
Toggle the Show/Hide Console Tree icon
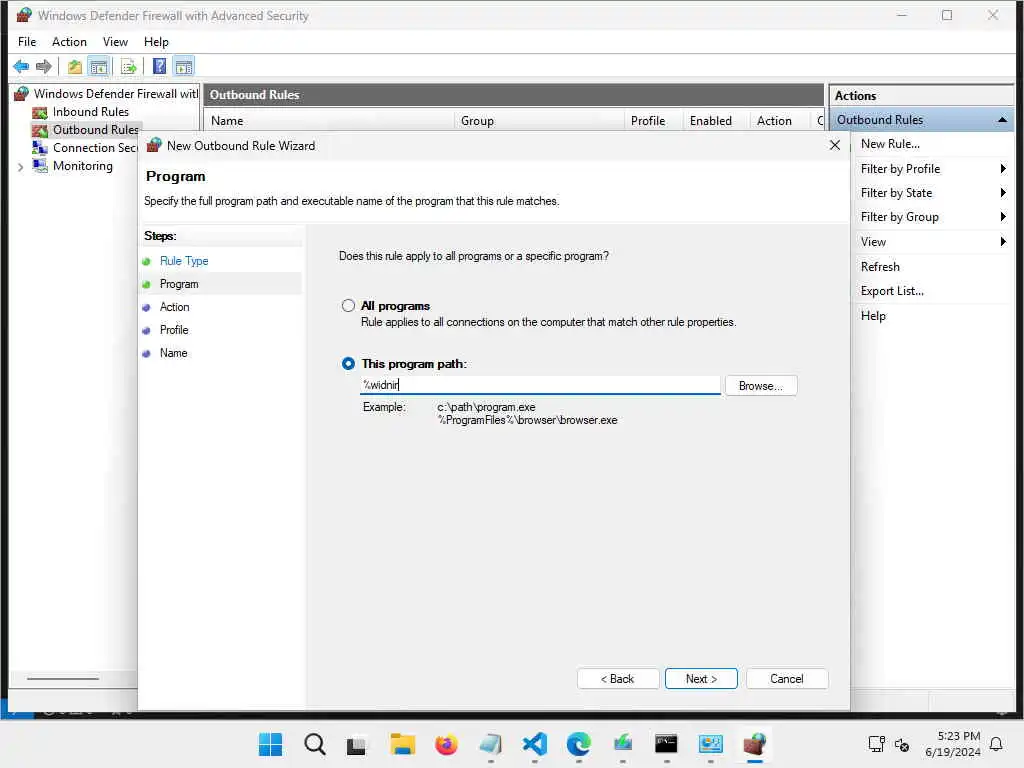pyautogui.click(x=99, y=66)
